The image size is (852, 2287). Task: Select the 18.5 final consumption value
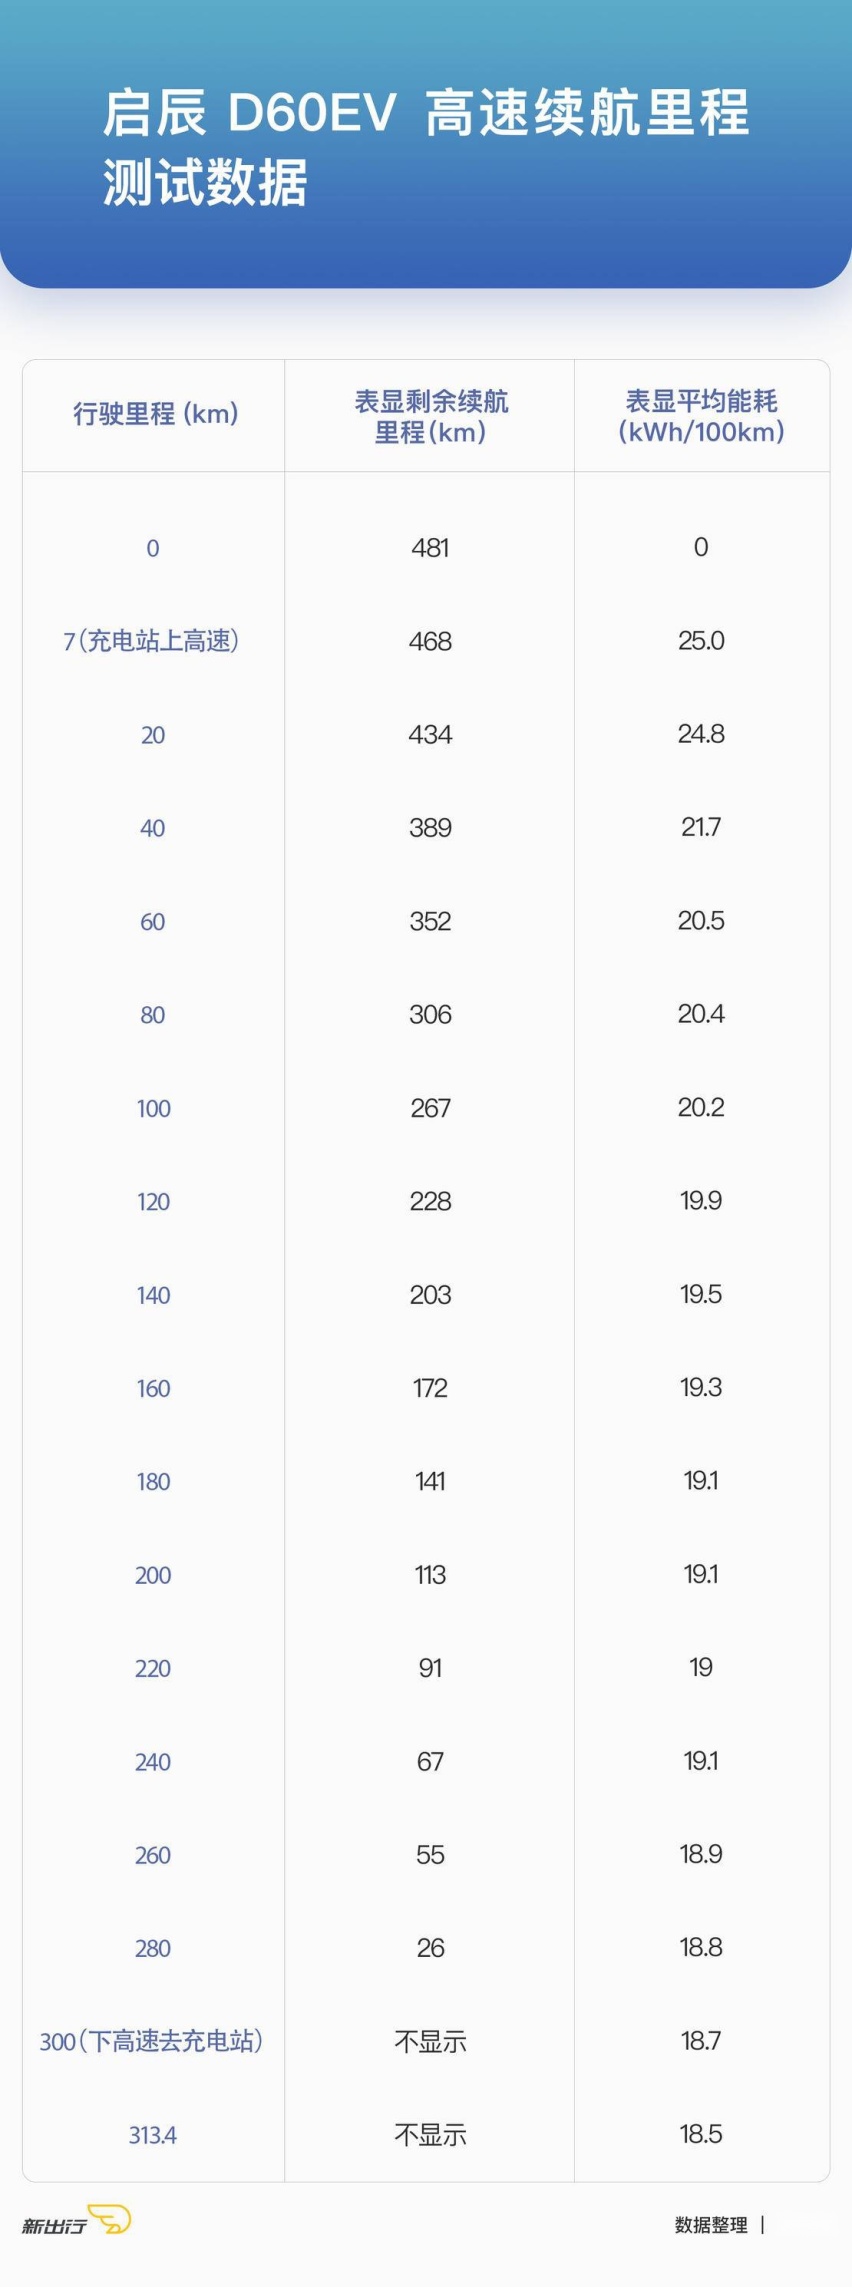[701, 2133]
